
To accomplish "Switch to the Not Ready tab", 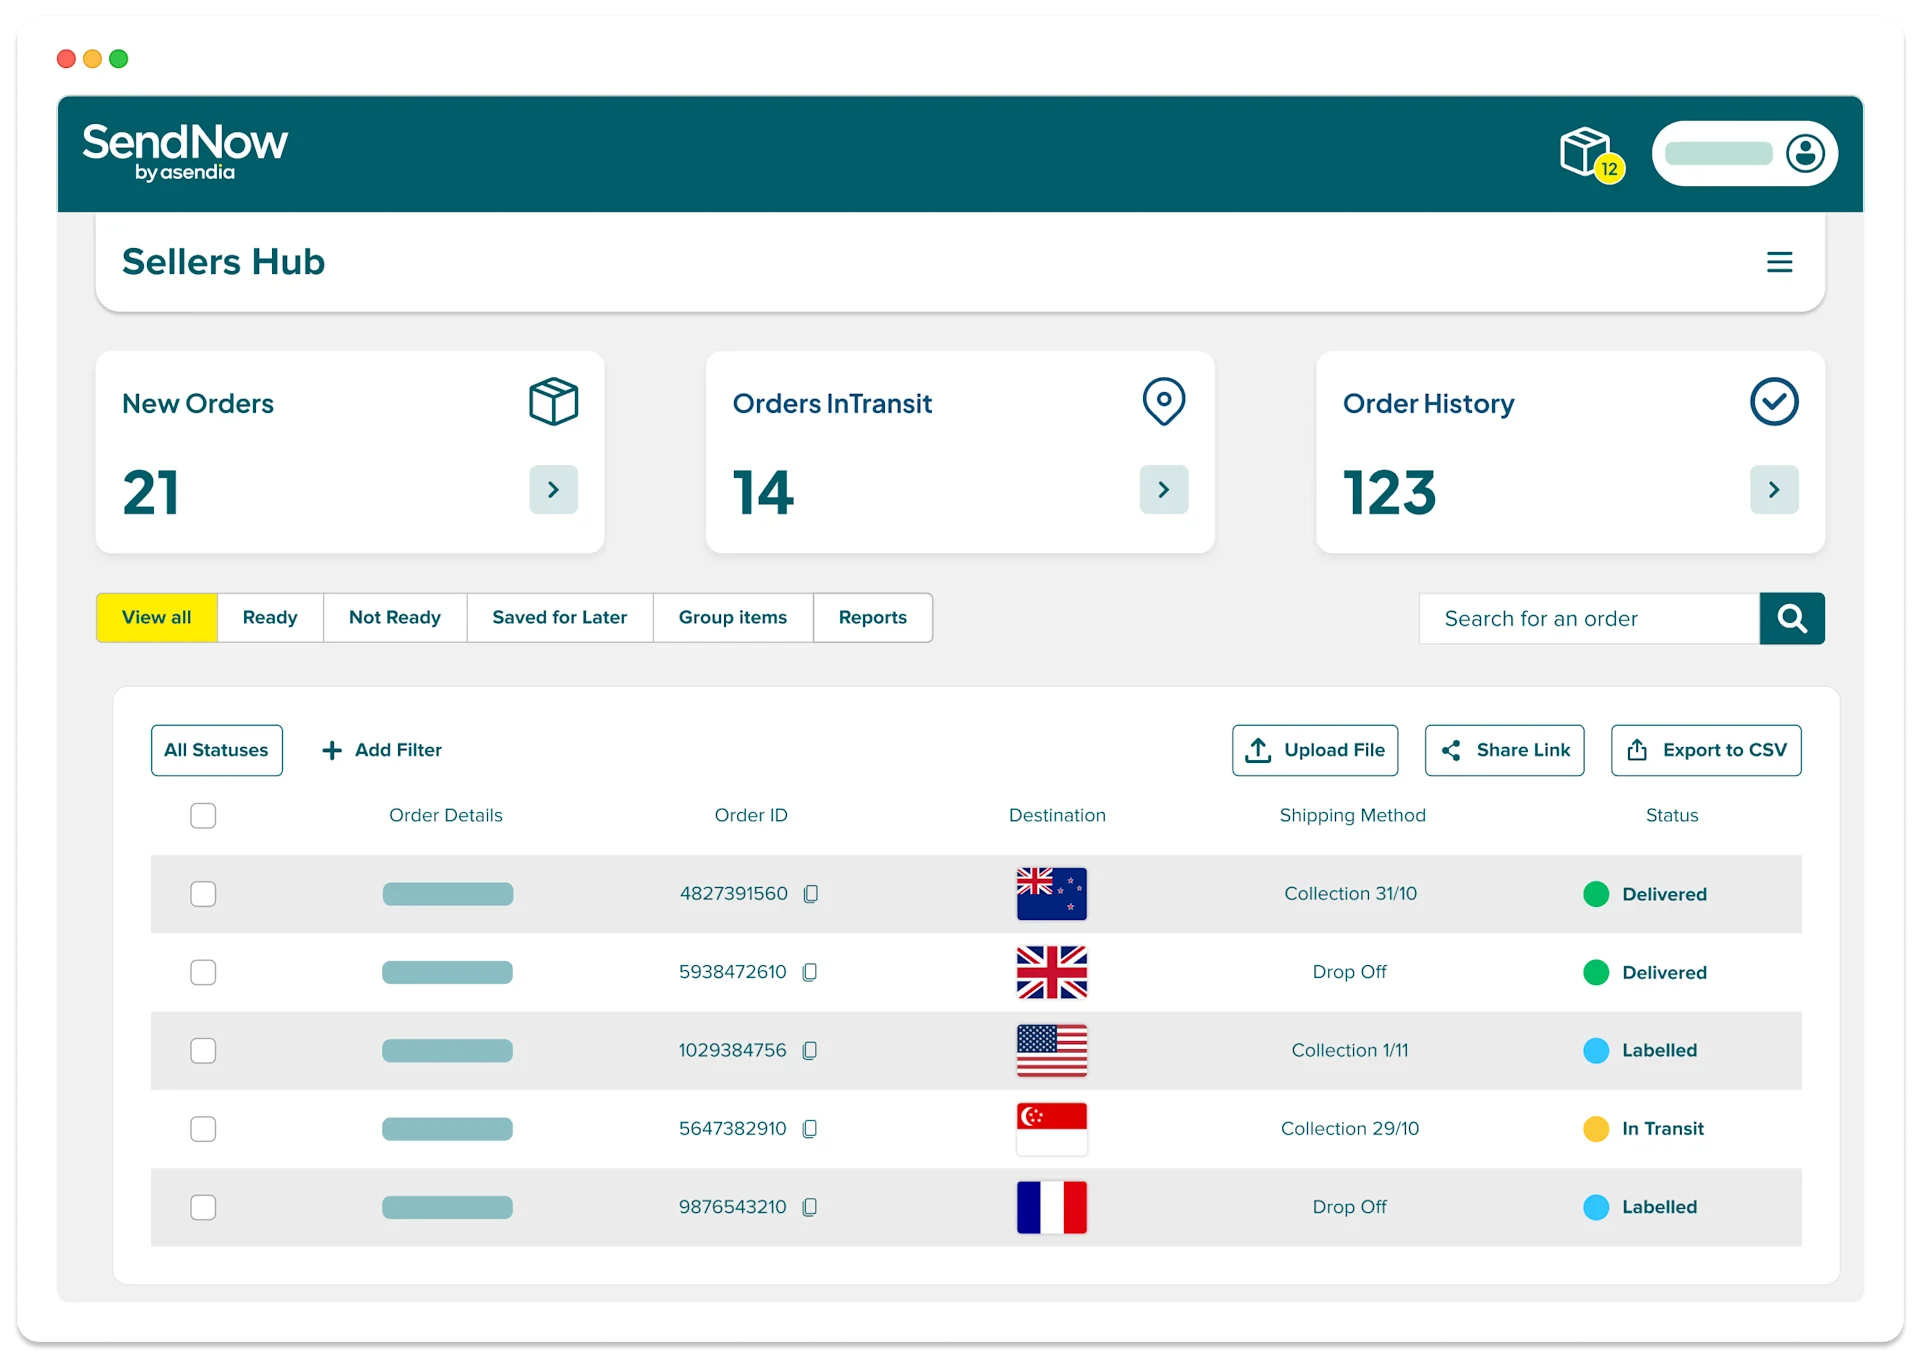I will click(x=394, y=617).
